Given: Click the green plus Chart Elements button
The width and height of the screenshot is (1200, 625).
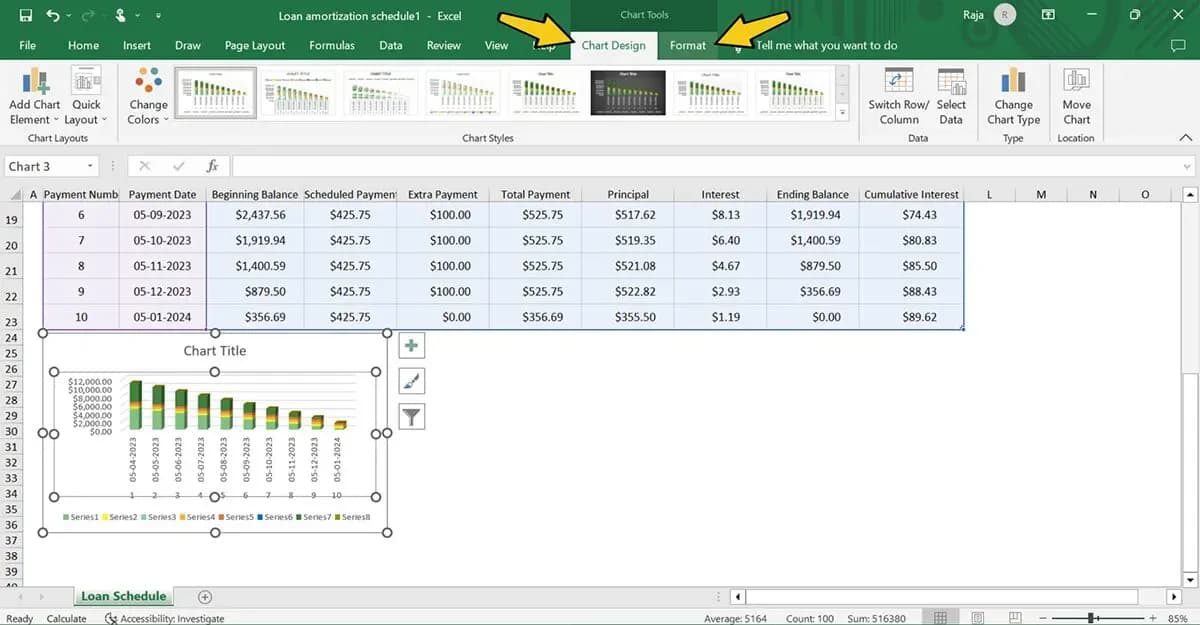Looking at the screenshot, I should click(x=412, y=346).
